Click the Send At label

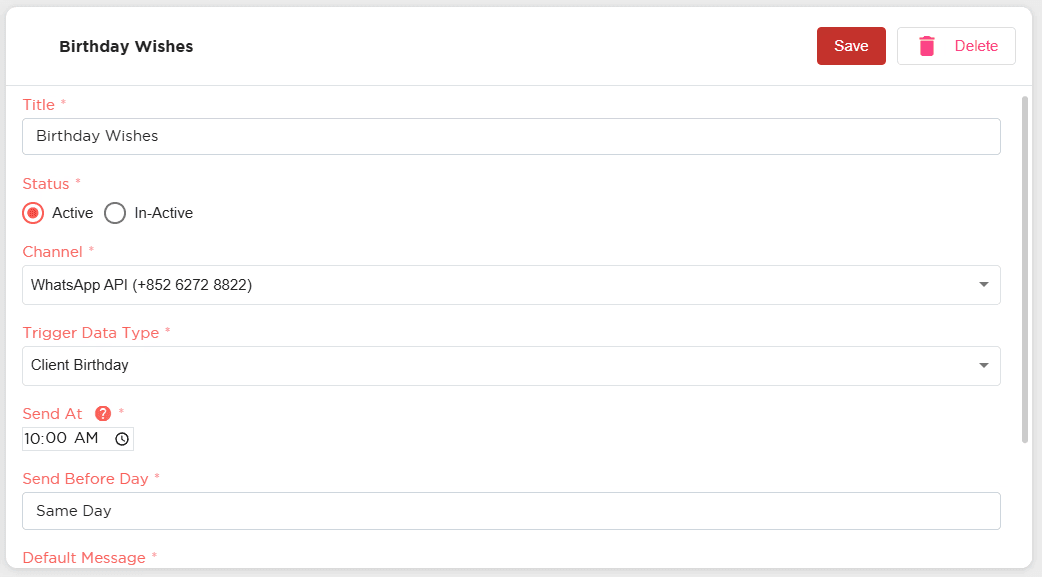[x=52, y=413]
